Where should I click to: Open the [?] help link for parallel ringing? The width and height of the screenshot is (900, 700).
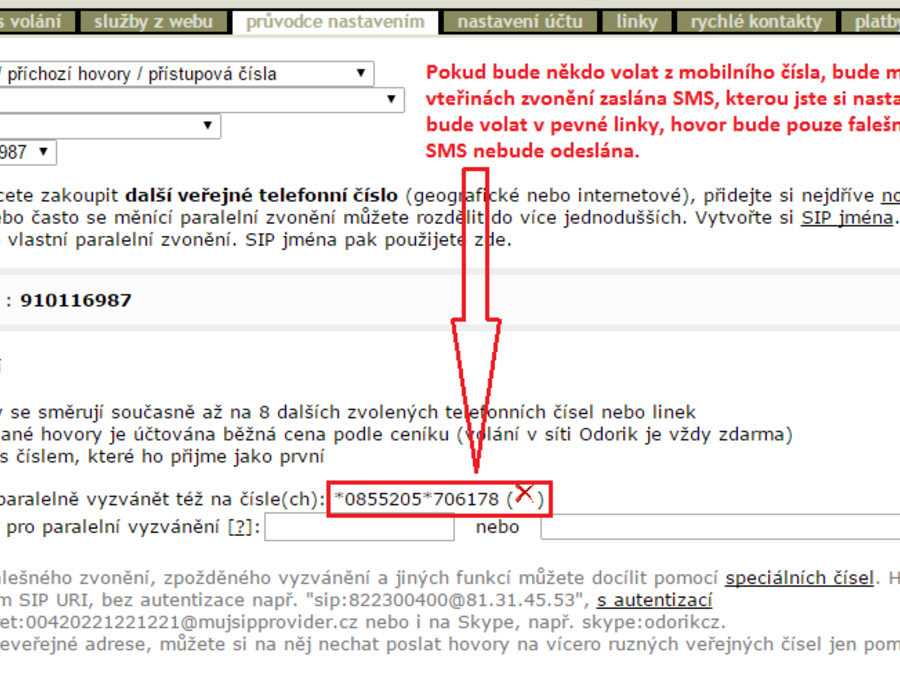click(x=240, y=527)
